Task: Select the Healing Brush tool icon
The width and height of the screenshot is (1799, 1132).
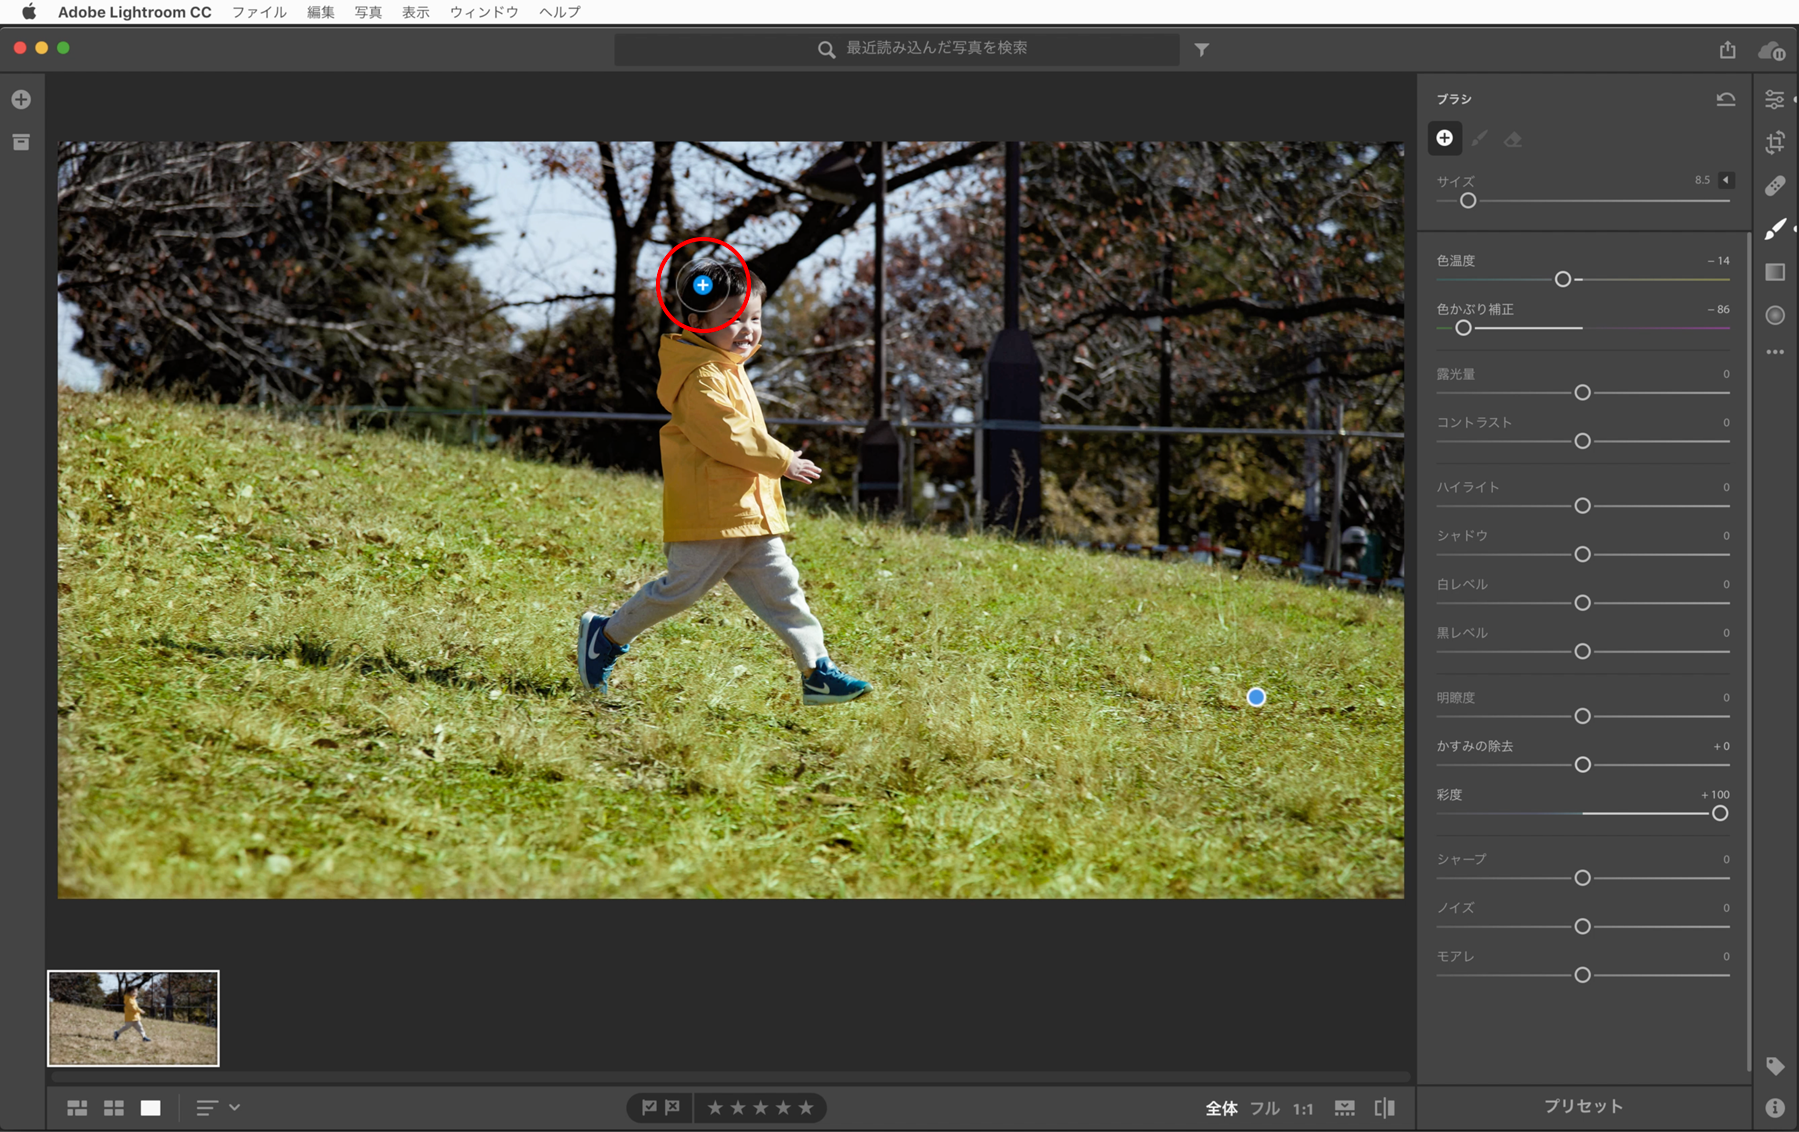Action: [1775, 186]
